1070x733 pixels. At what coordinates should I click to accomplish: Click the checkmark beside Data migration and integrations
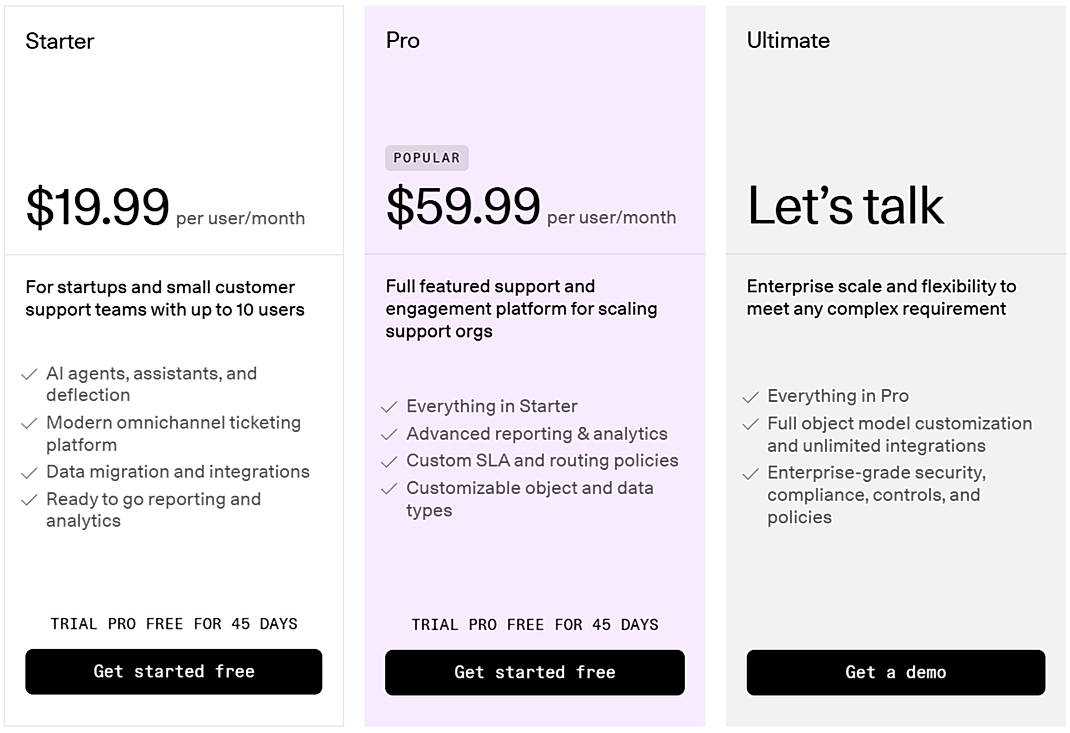[29, 472]
